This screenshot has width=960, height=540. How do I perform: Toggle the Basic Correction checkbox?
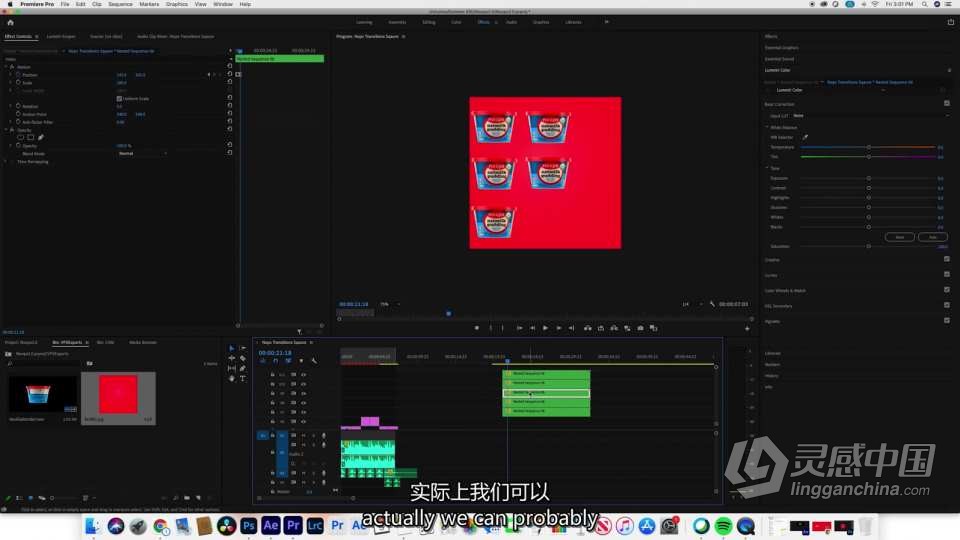[947, 103]
